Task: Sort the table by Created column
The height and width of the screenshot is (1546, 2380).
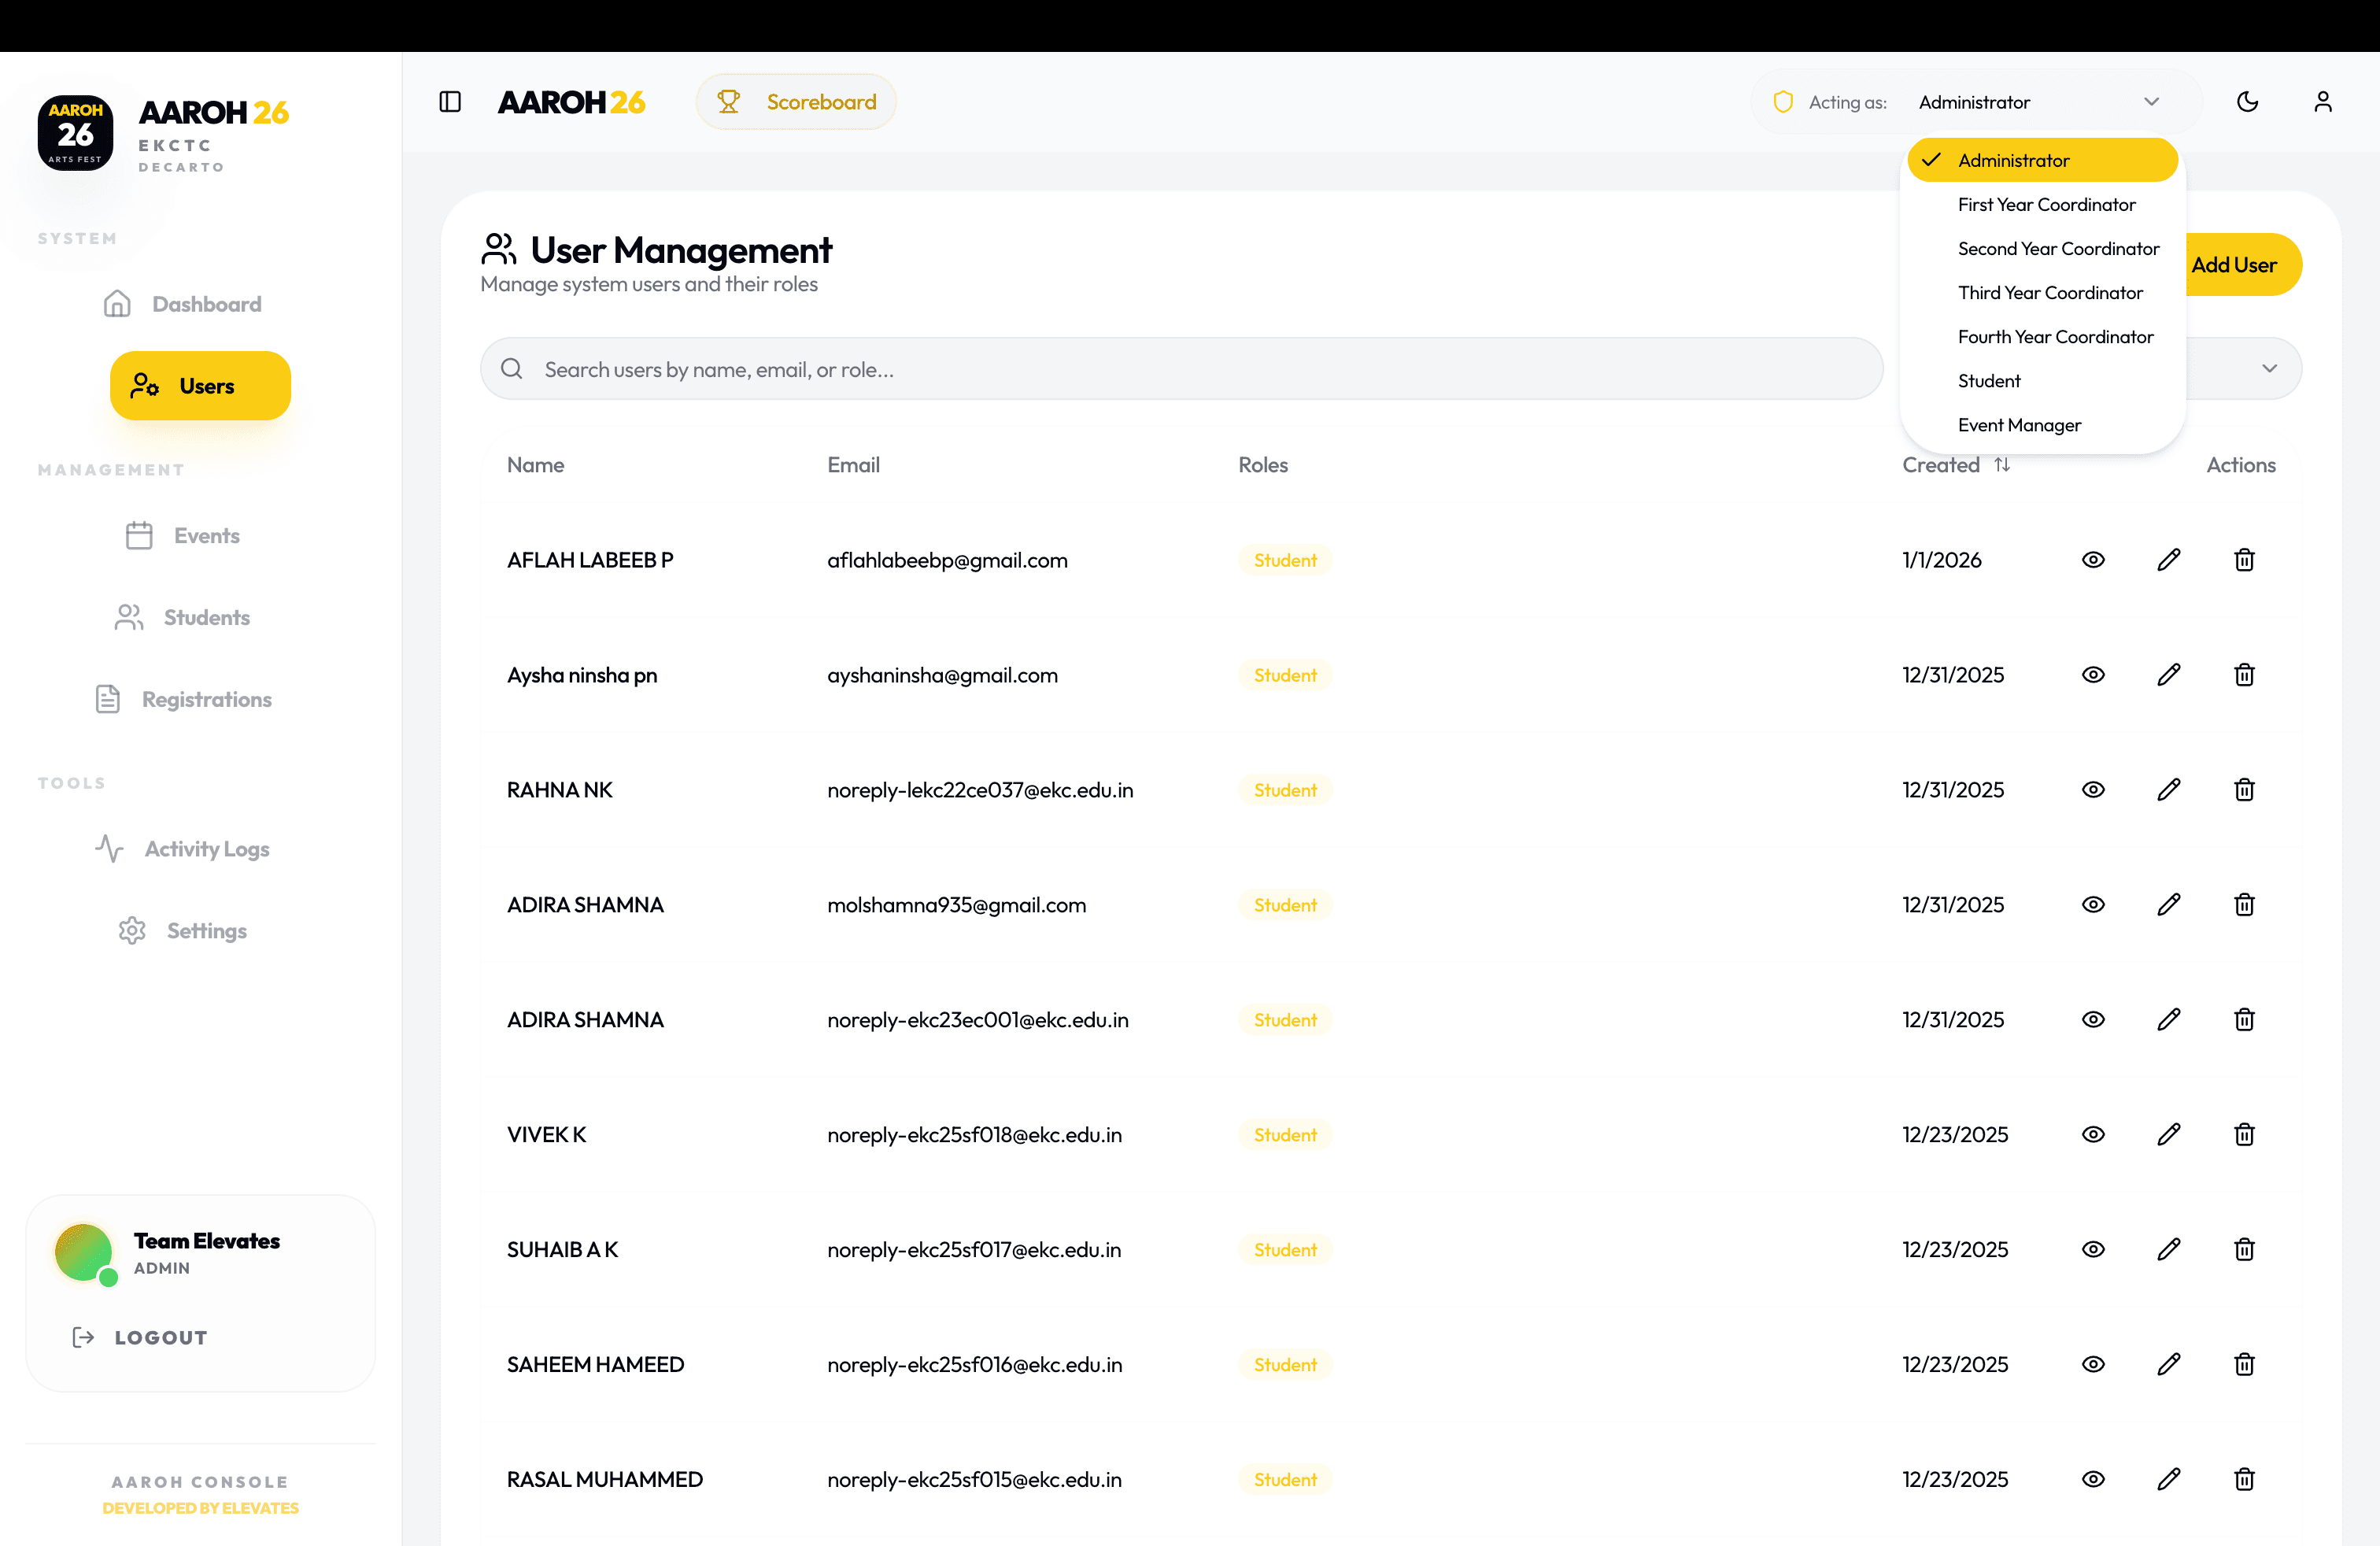Action: tap(1956, 465)
